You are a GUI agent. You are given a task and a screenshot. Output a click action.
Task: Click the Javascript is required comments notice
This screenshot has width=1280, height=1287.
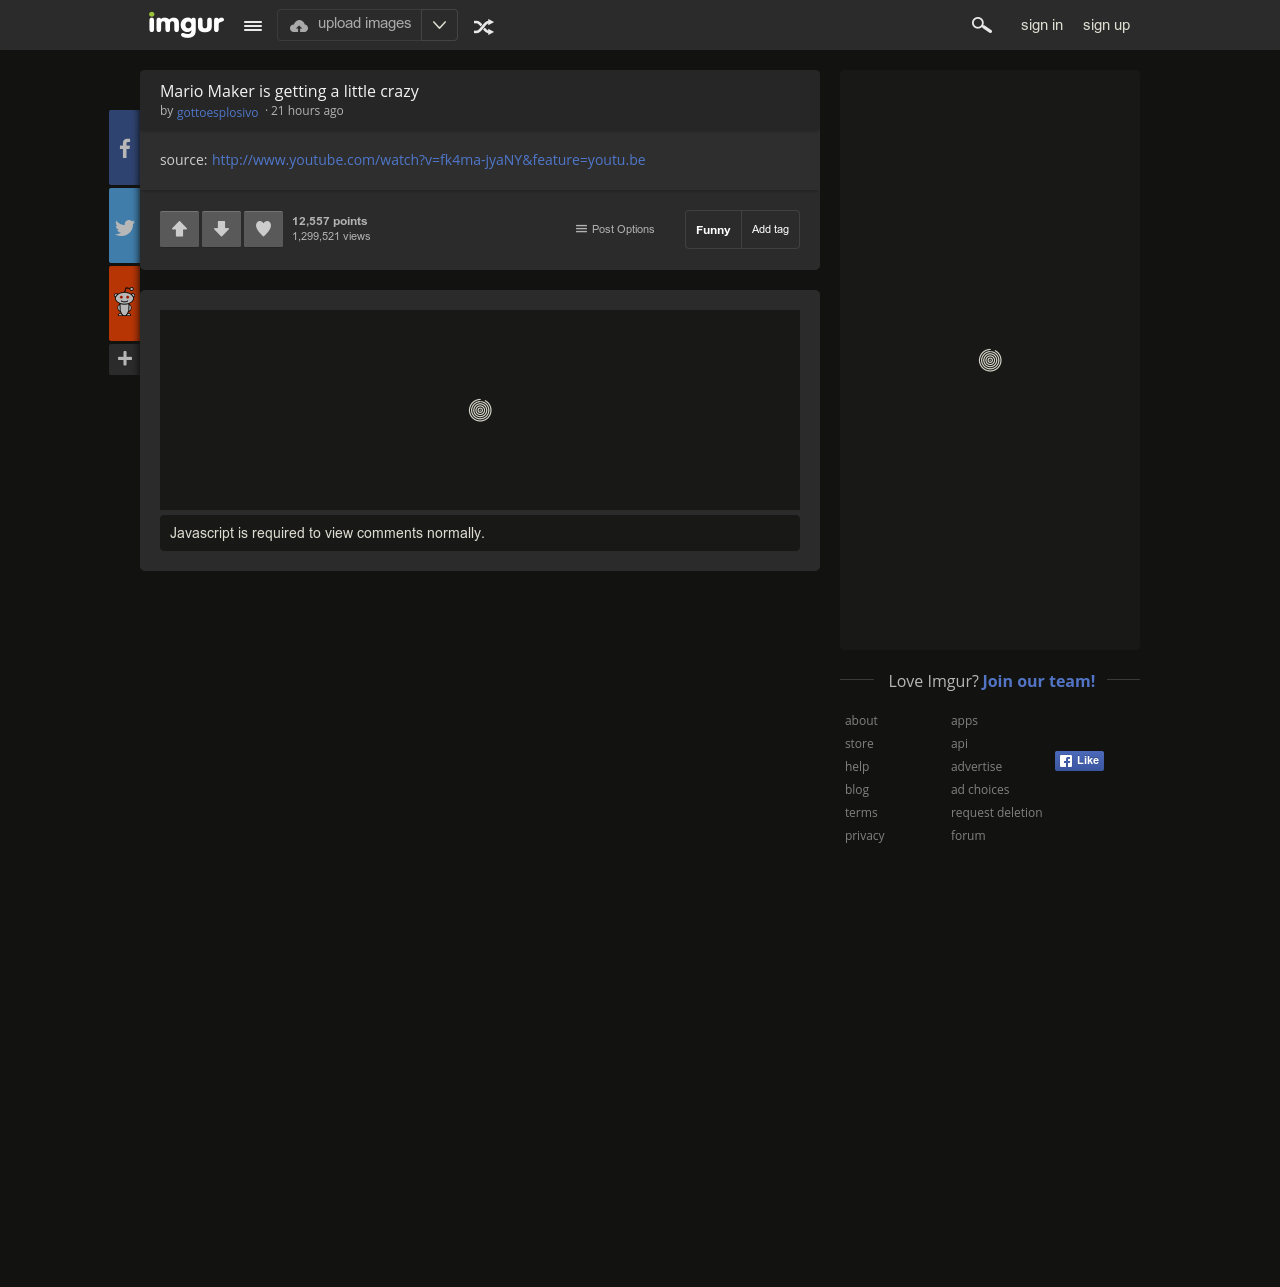point(480,533)
